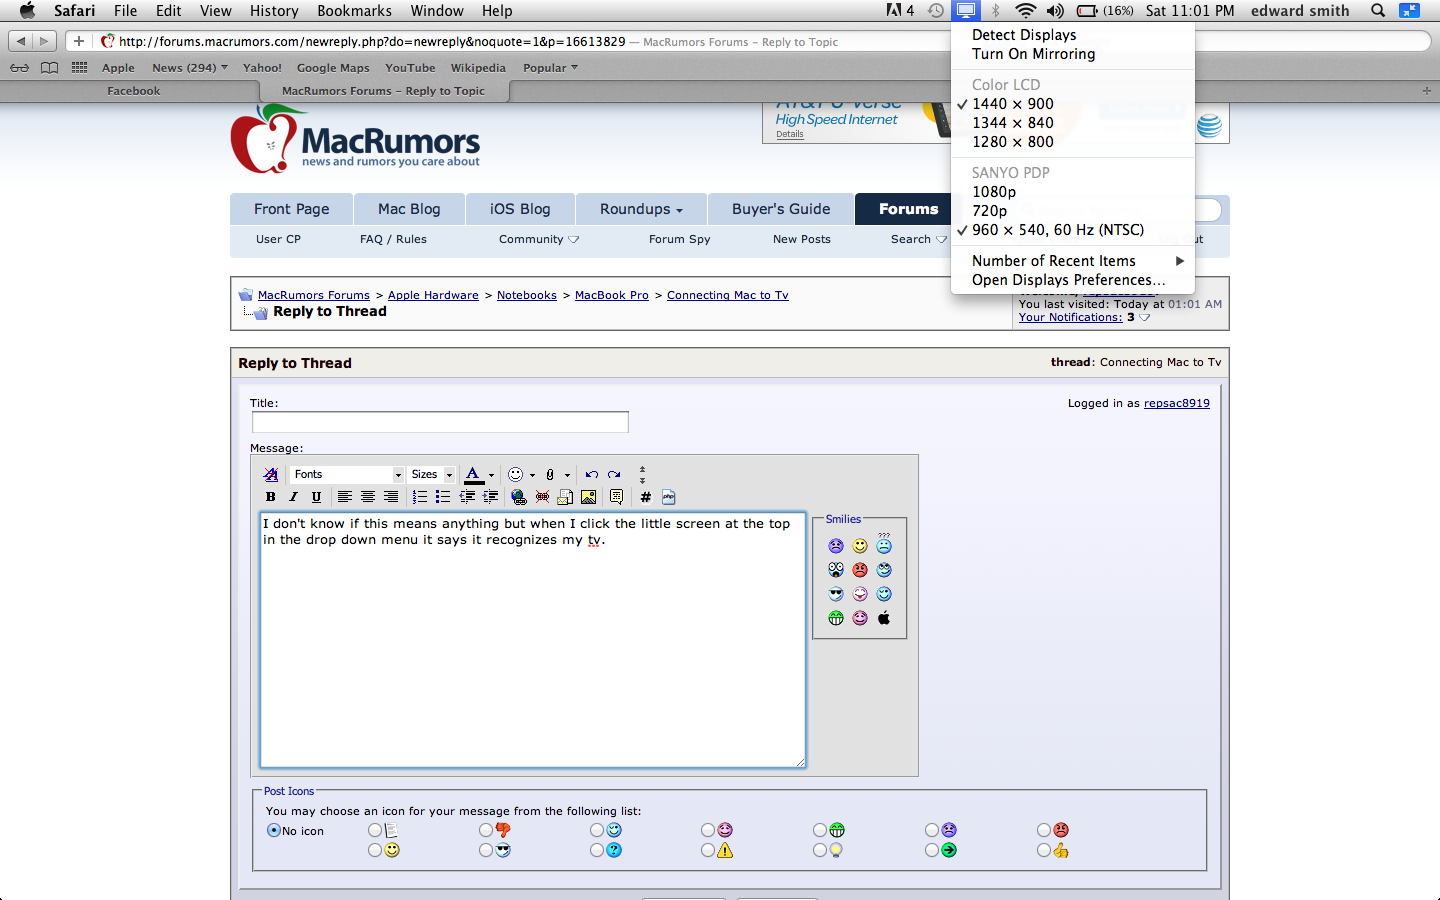
Task: Expand the Community submenu
Action: click(x=539, y=240)
